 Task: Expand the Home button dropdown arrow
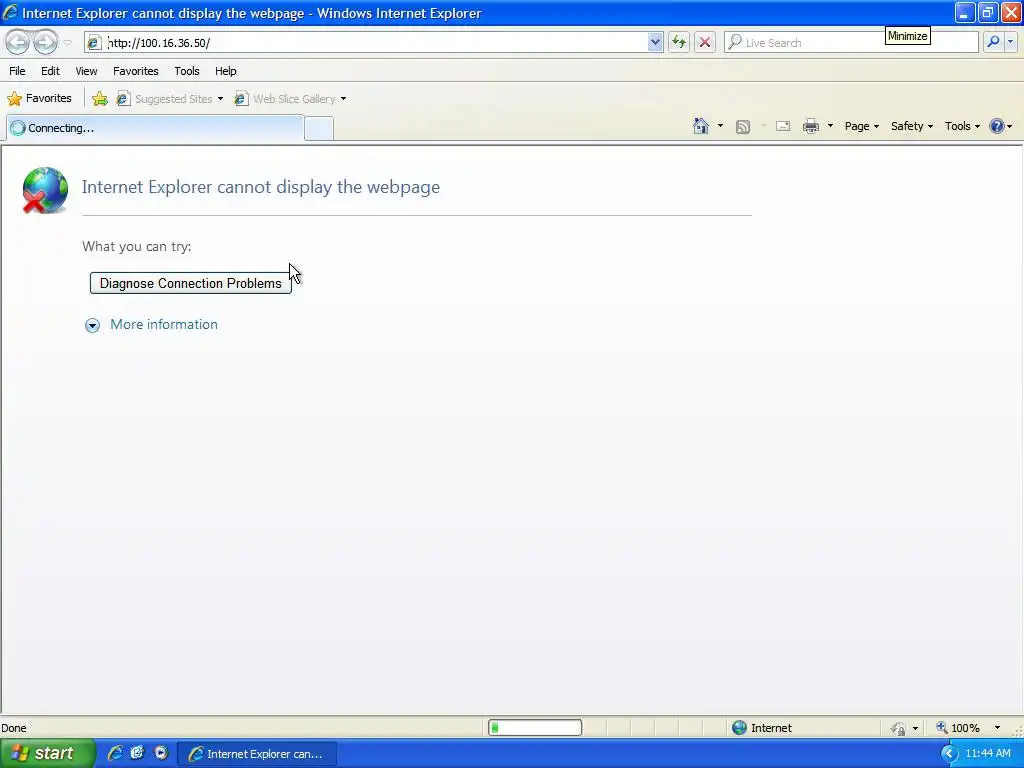[x=720, y=126]
